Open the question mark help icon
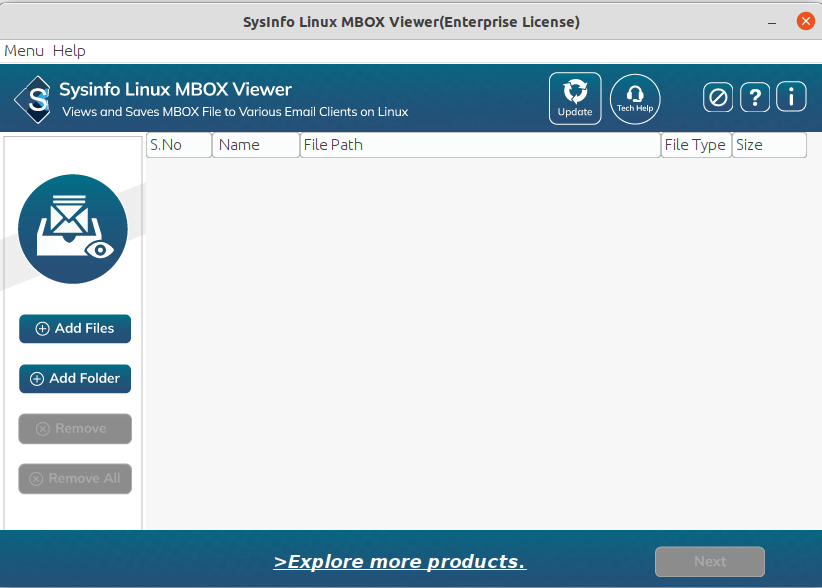The image size is (822, 588). click(x=755, y=97)
